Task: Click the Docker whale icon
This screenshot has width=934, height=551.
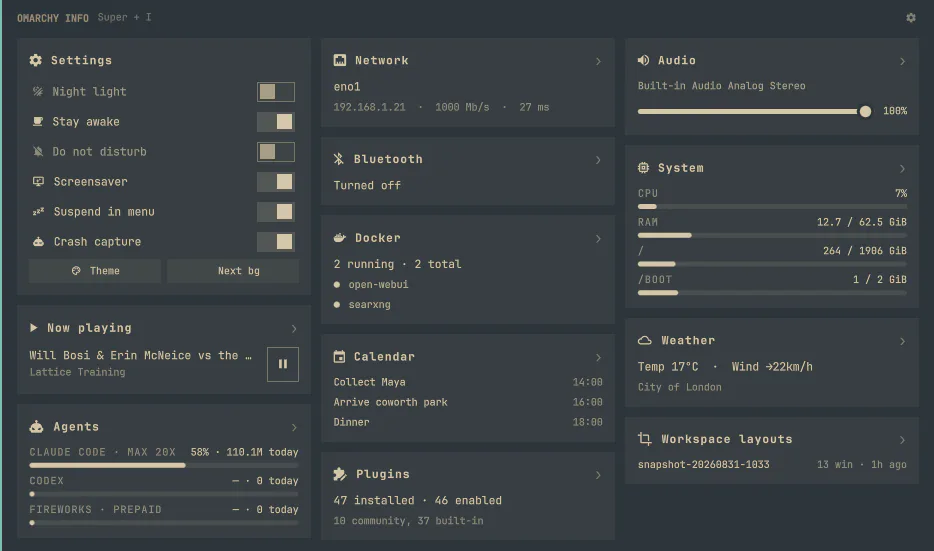Action: pyautogui.click(x=340, y=238)
